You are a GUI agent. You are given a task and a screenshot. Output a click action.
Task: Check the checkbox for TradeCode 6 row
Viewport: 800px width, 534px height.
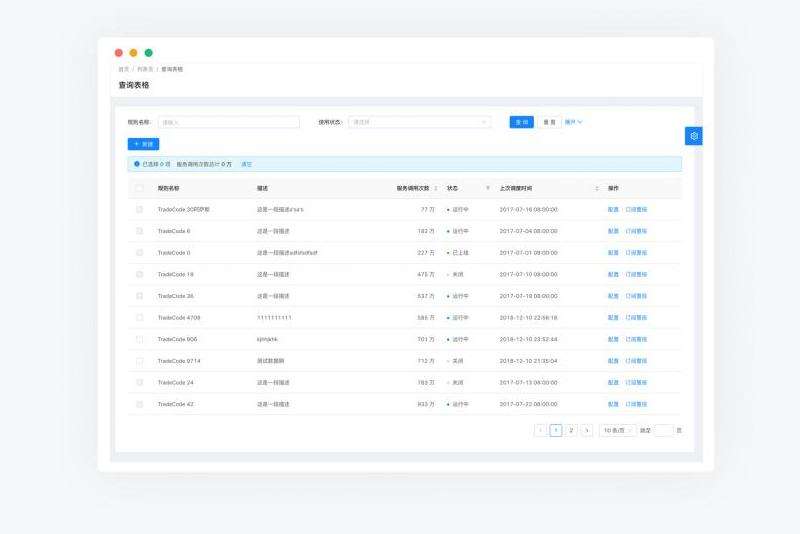[x=139, y=231]
